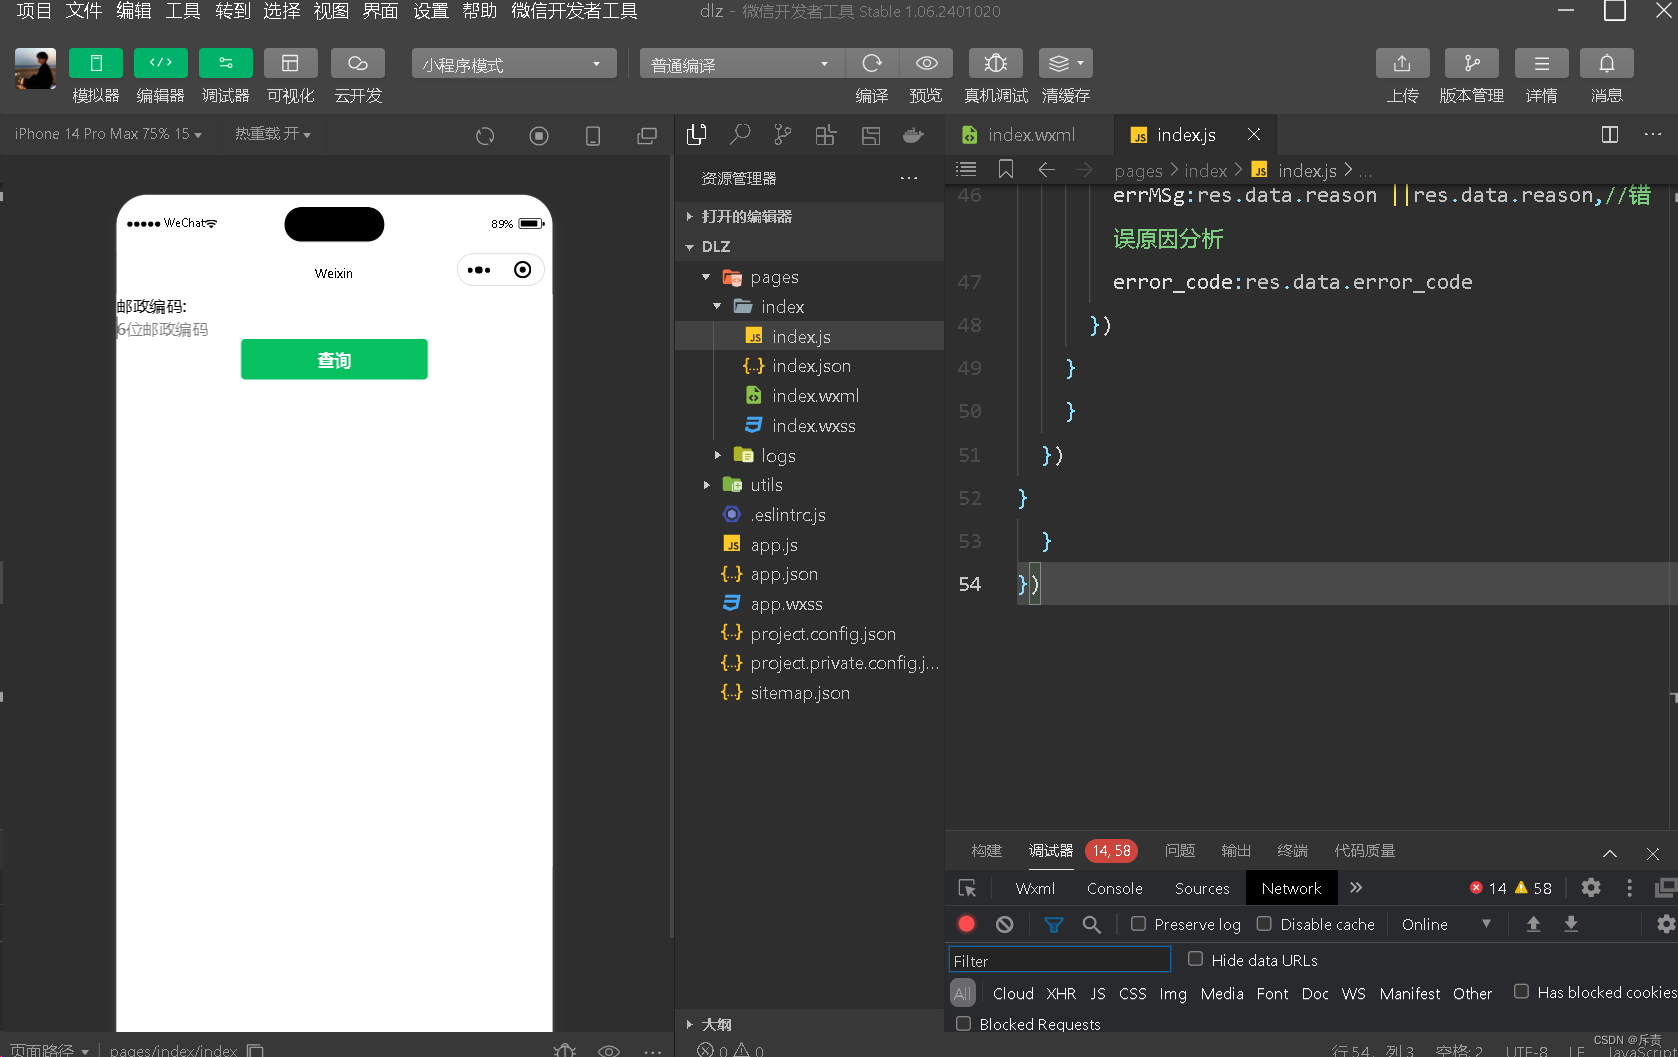This screenshot has height=1057, width=1678.
Task: Upload the project using 上传 icon
Action: 1402,63
